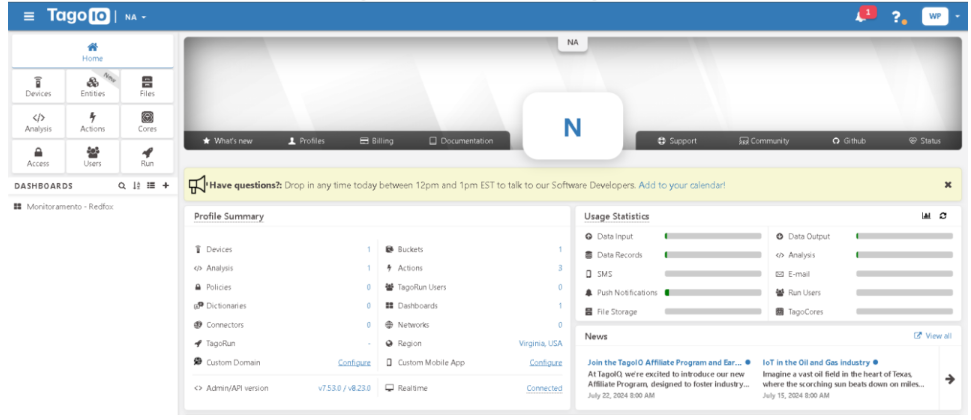Dismiss the Have questions banner
This screenshot has width=971, height=420.
click(x=948, y=185)
